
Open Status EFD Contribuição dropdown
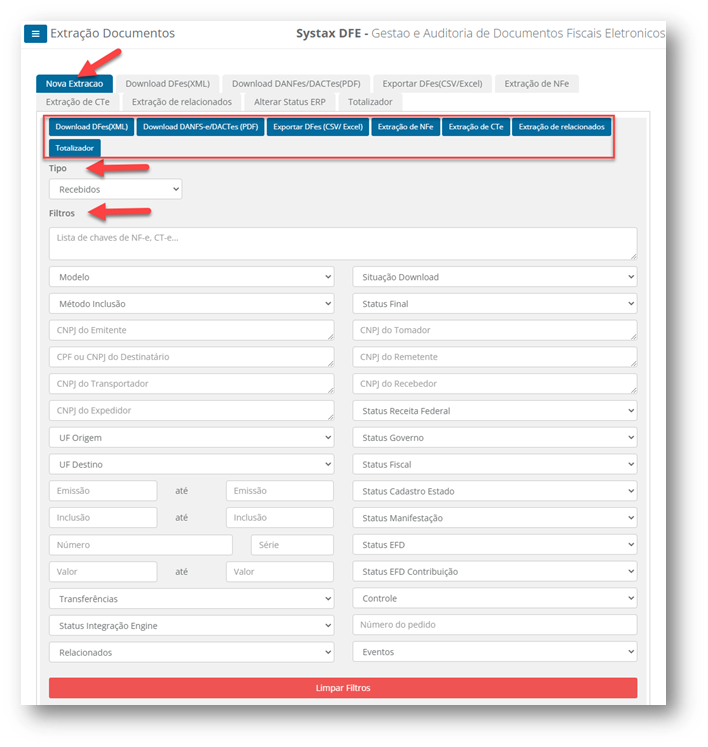tap(495, 571)
